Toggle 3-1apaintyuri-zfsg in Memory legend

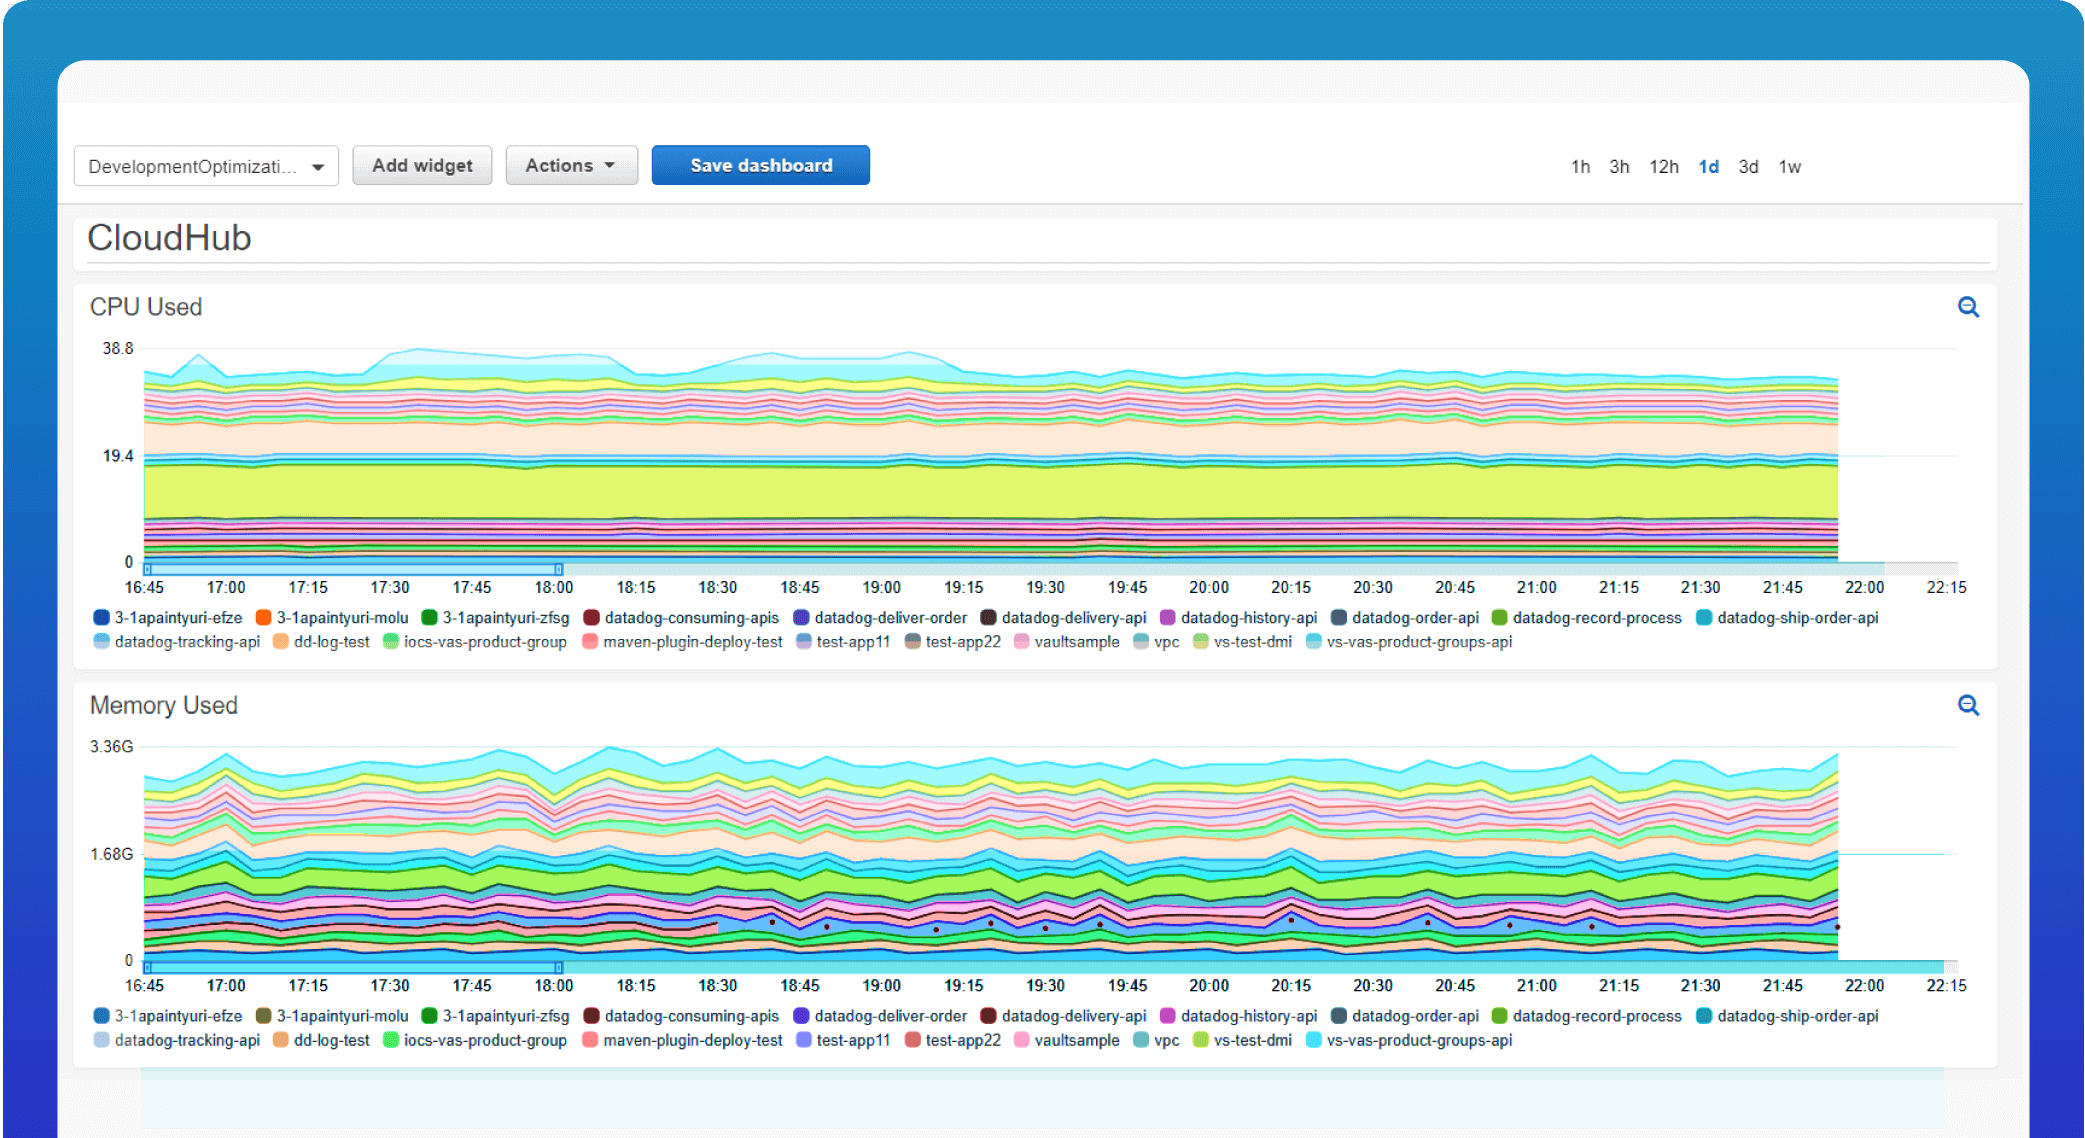click(x=496, y=1016)
